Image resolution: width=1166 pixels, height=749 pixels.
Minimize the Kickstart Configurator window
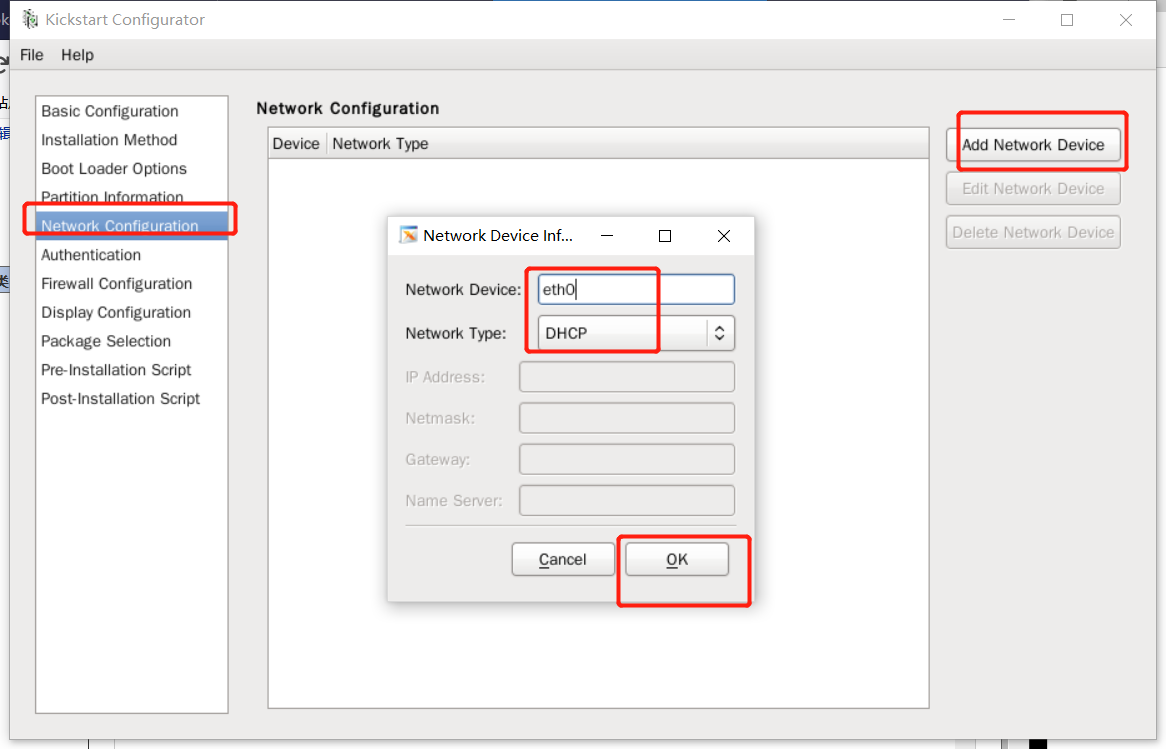(1009, 20)
